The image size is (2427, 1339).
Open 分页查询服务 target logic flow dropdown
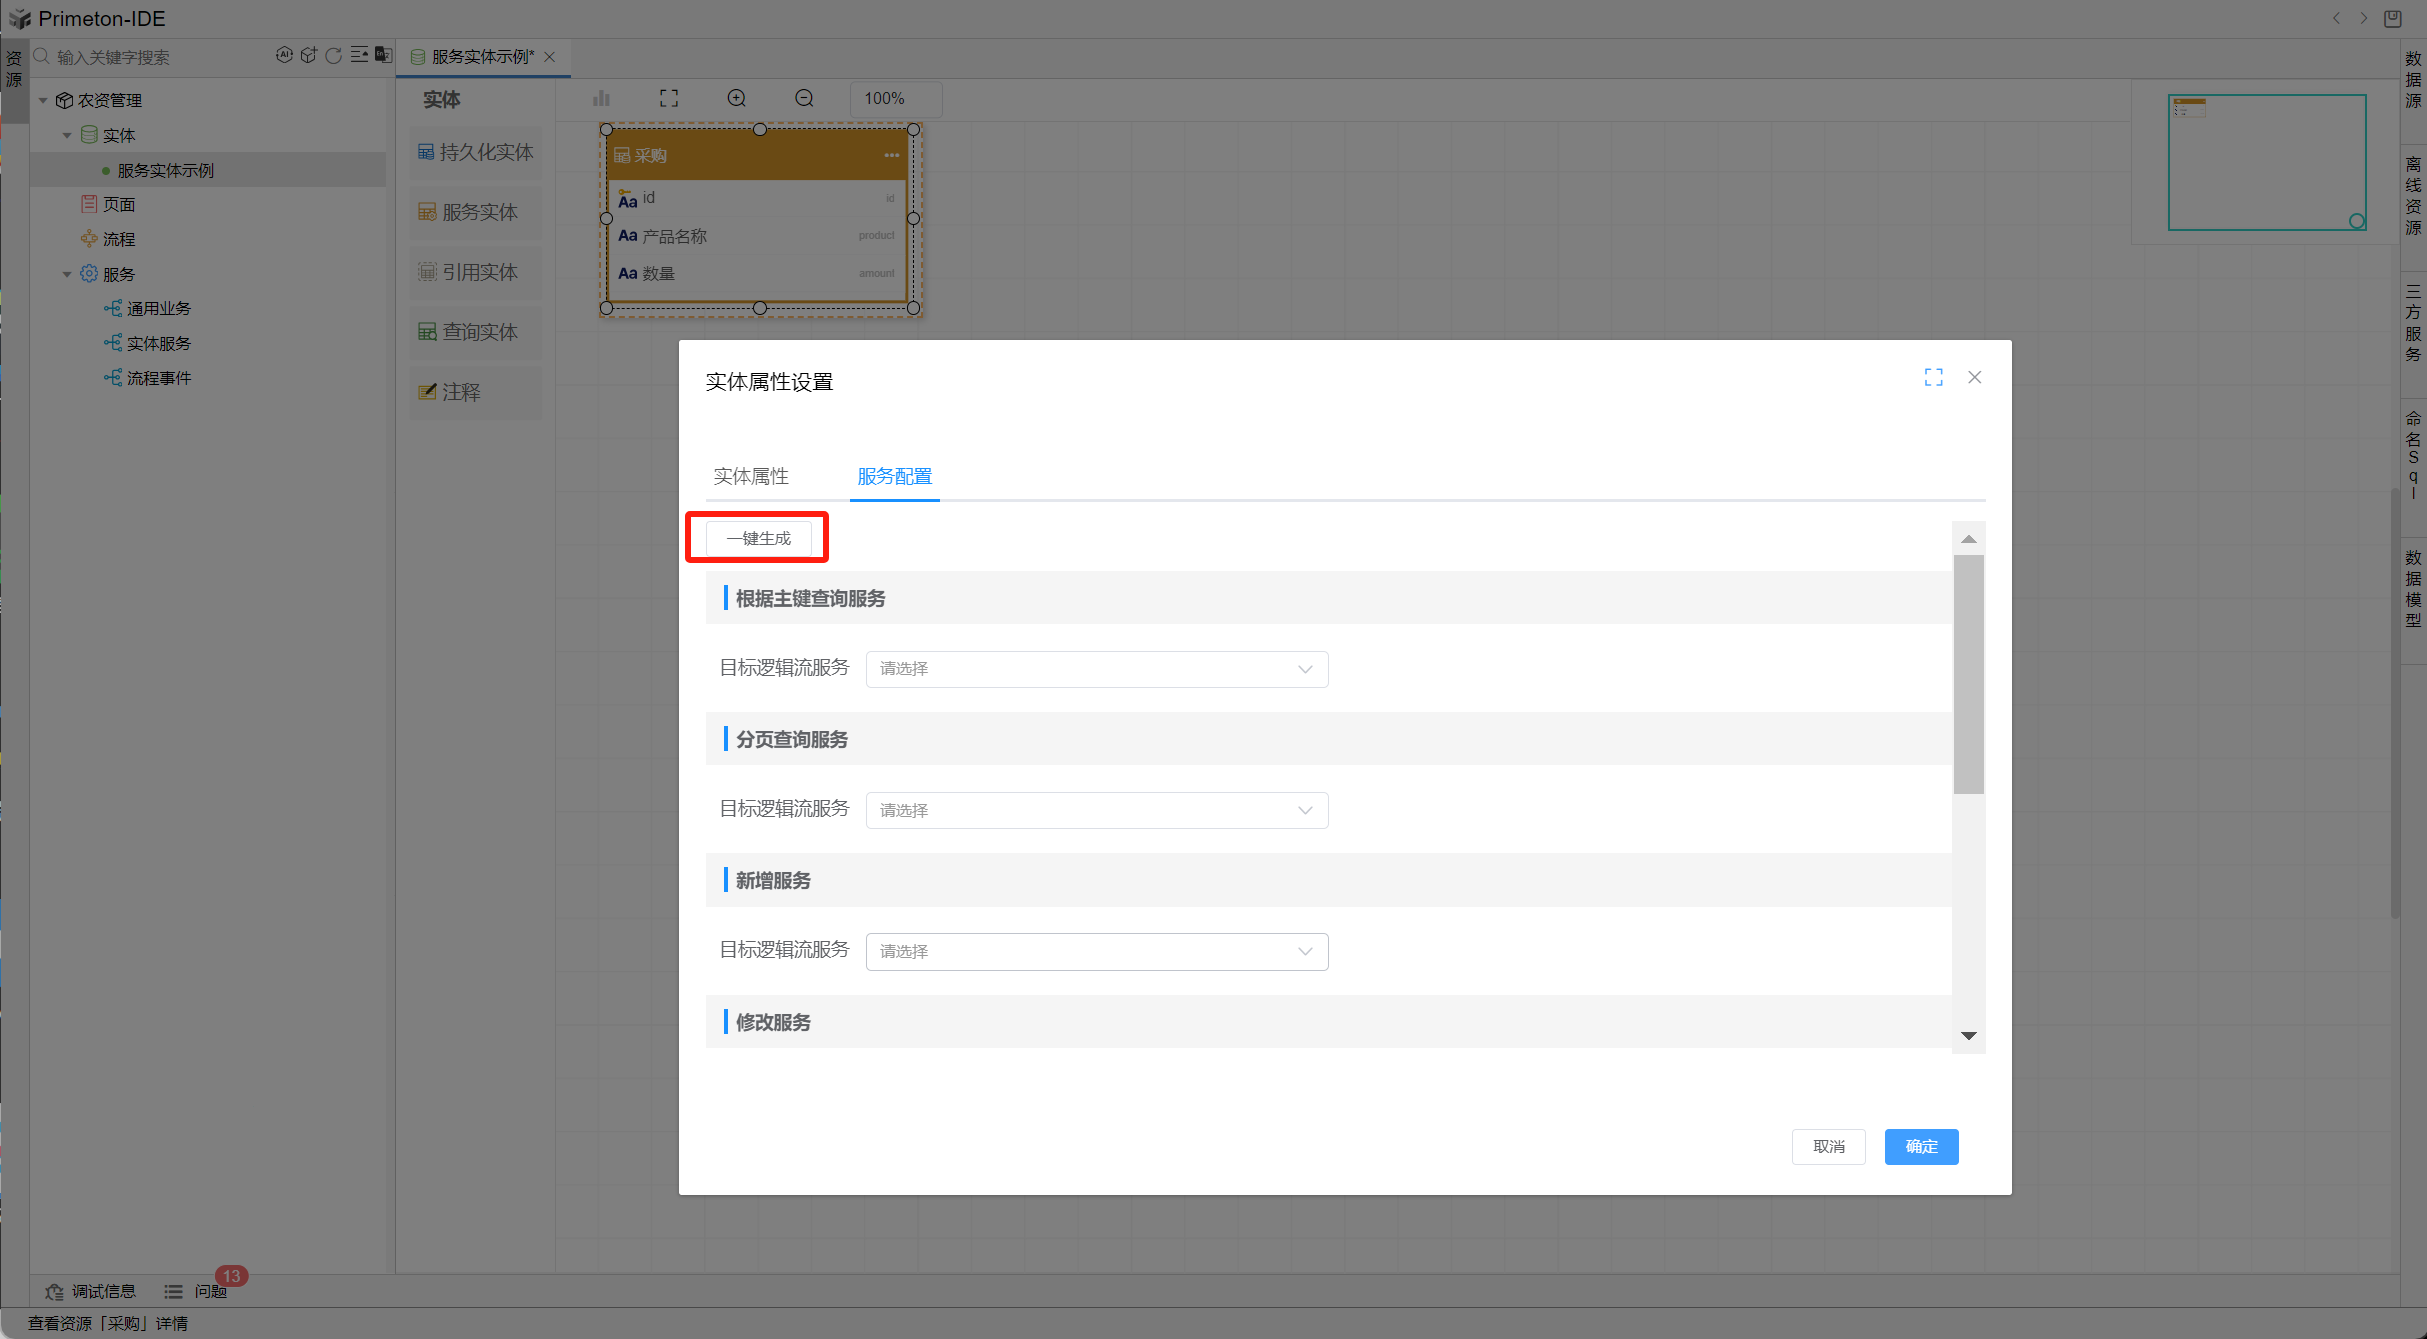[1096, 810]
